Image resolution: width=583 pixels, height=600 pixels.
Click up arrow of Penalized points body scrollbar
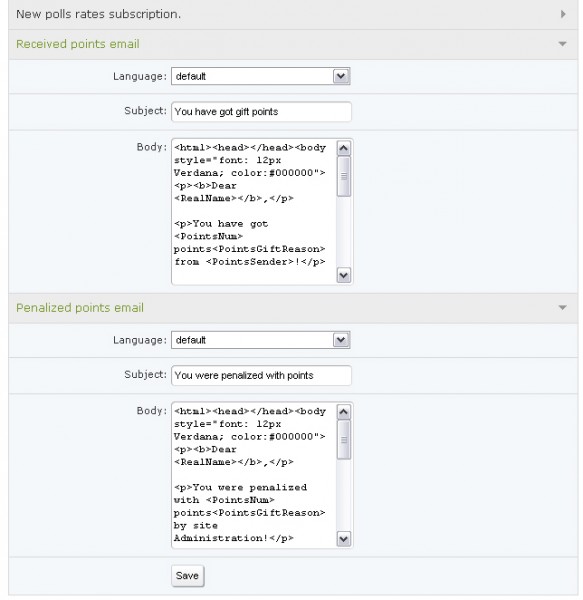[x=344, y=412]
